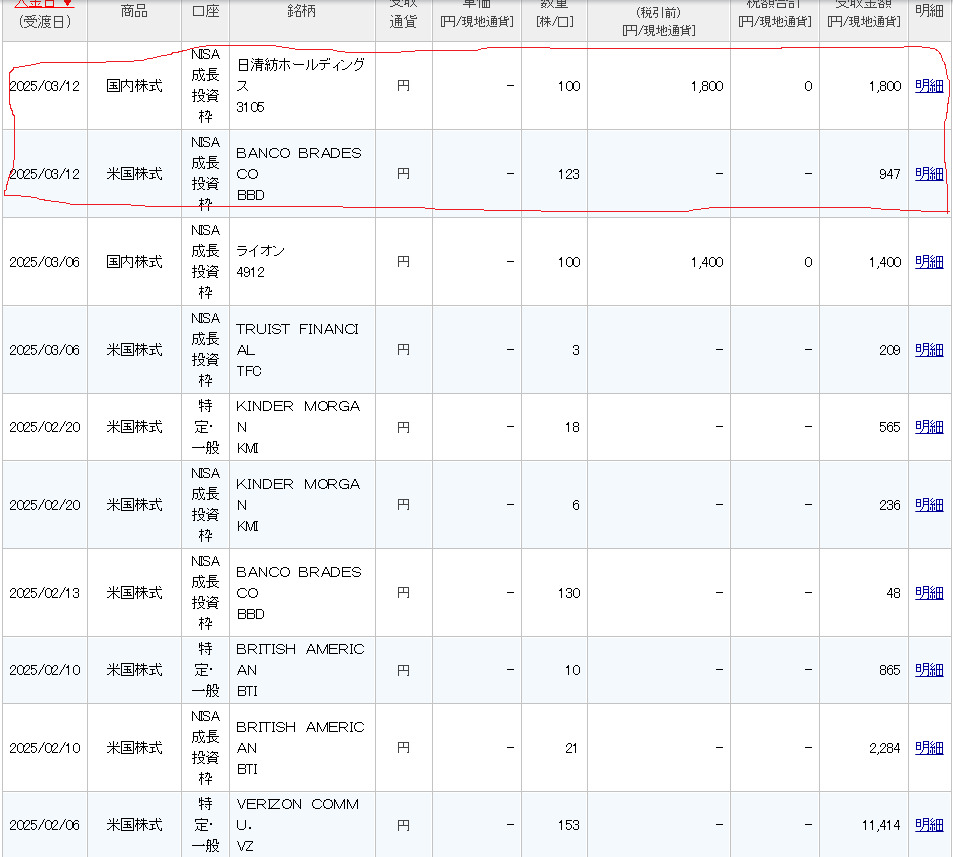Click date 2025/03/06 in TRUIST row

[x=44, y=350]
